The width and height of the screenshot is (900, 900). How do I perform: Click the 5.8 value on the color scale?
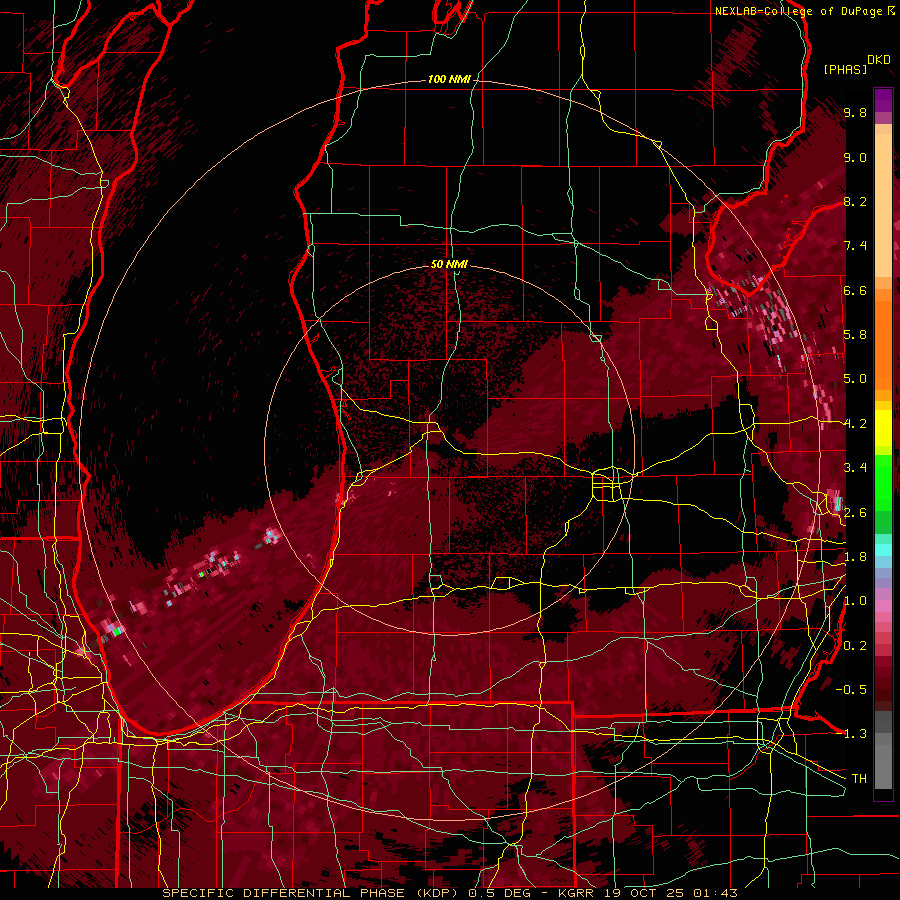point(855,335)
